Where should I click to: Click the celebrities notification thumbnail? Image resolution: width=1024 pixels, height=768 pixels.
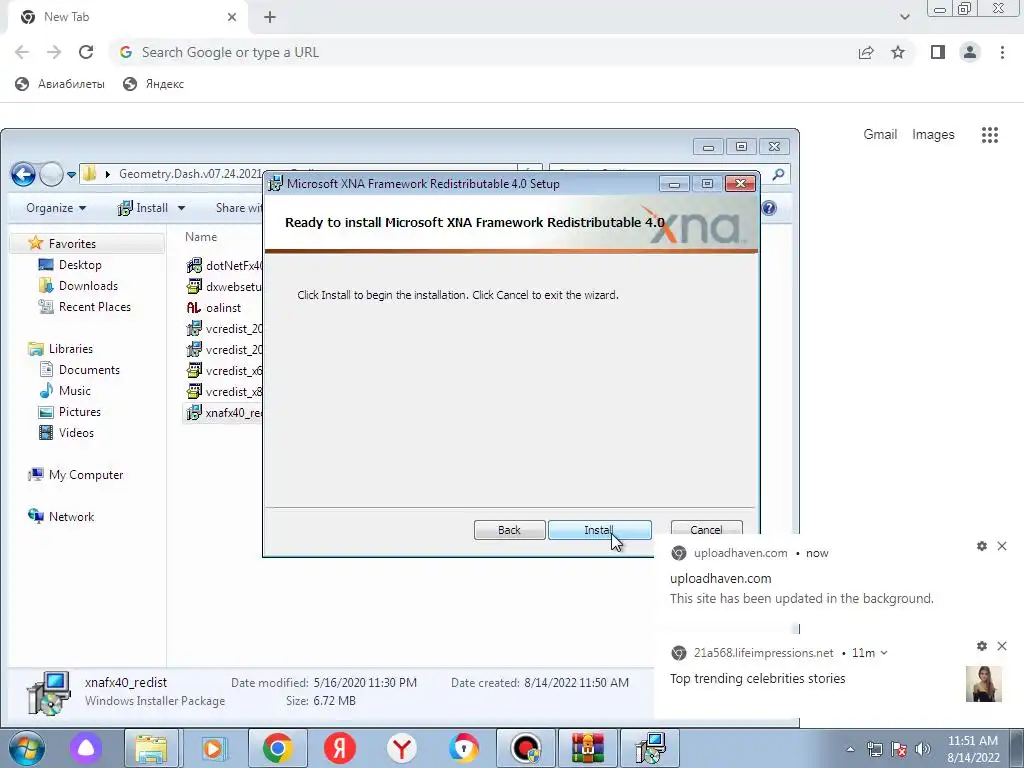(984, 684)
